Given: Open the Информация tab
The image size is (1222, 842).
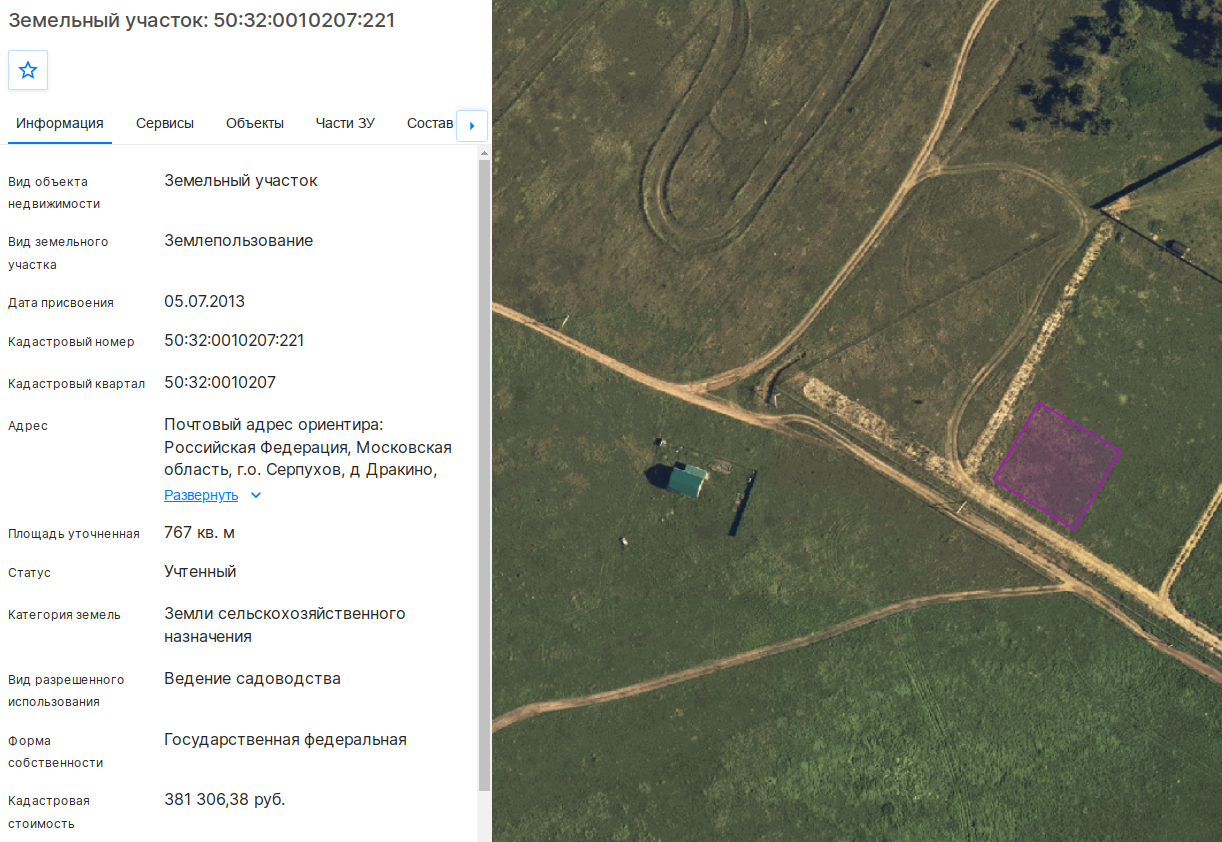Looking at the screenshot, I should tap(60, 123).
